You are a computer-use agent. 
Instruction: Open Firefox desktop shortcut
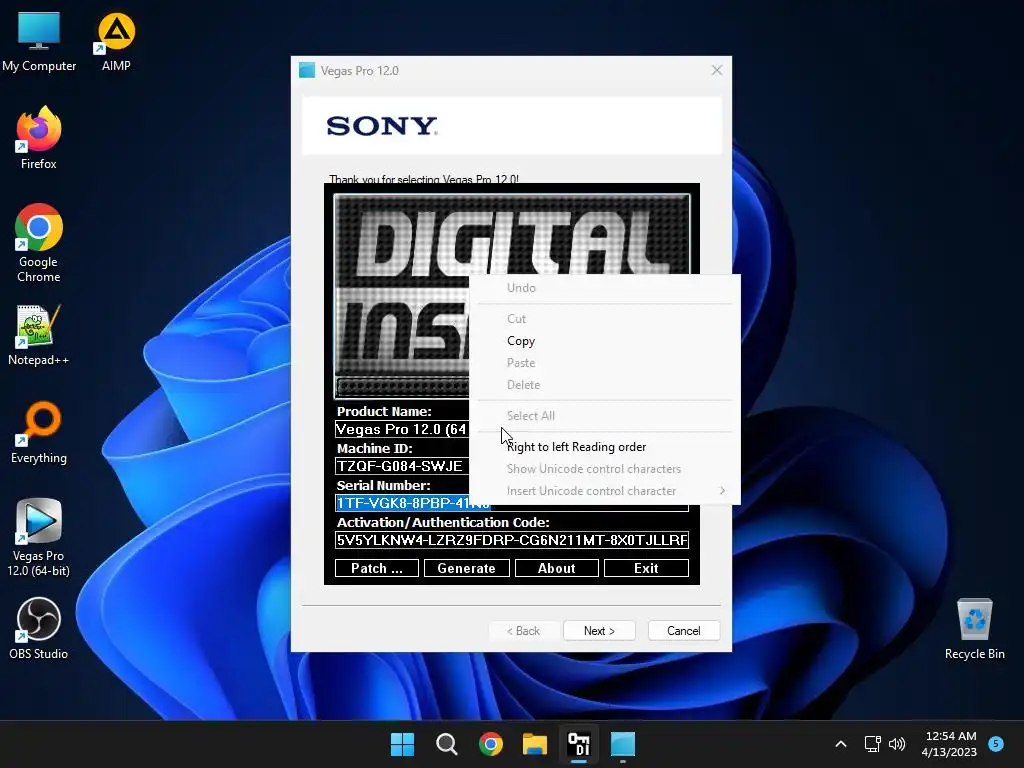click(x=39, y=138)
